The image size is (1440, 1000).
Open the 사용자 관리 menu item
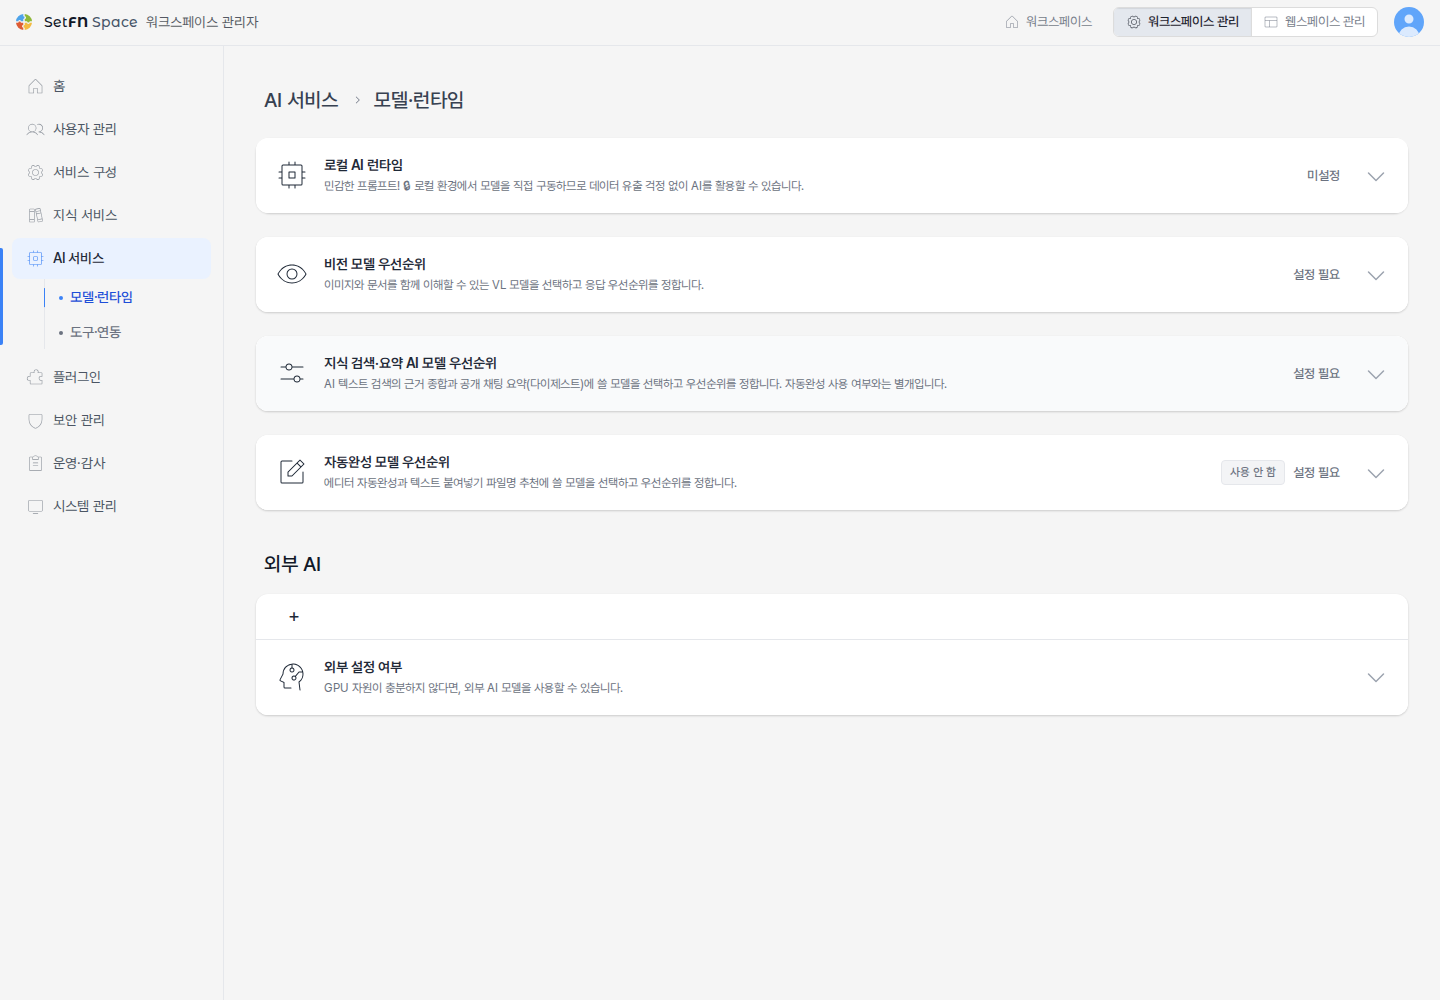point(112,129)
